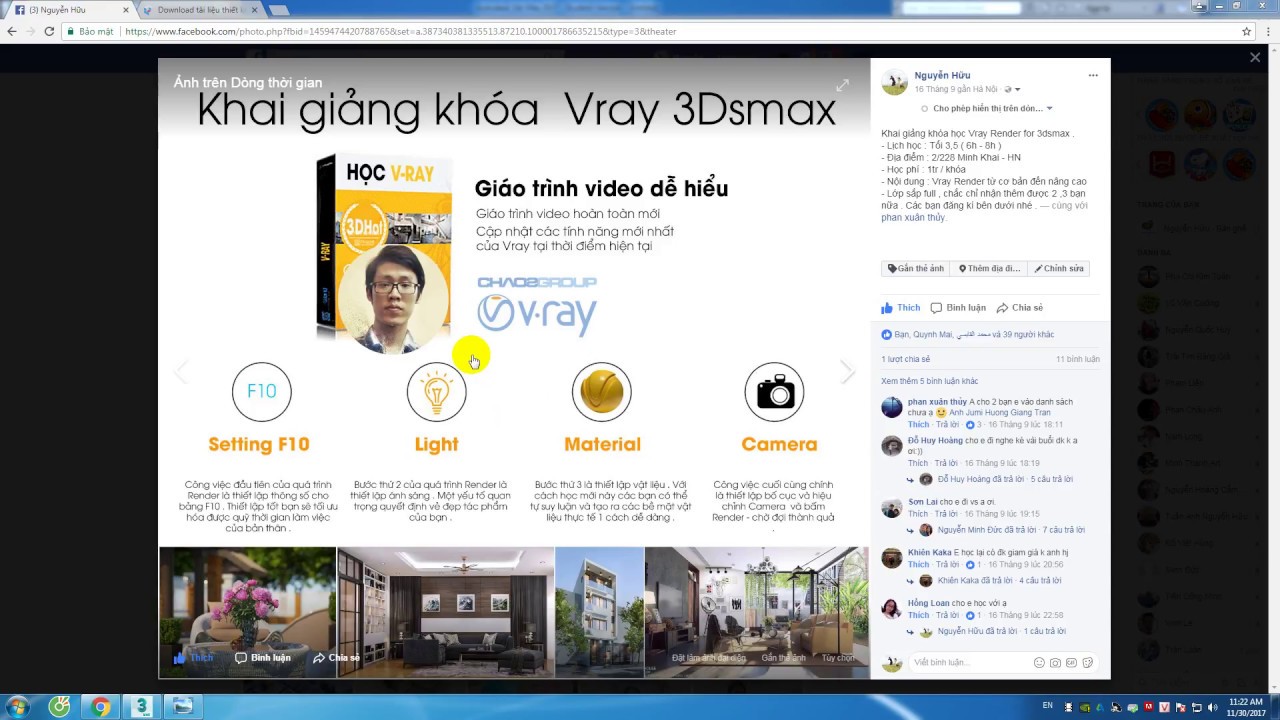
Task: Switch to 'Download tài liệu thiết k' tab
Action: pos(200,10)
